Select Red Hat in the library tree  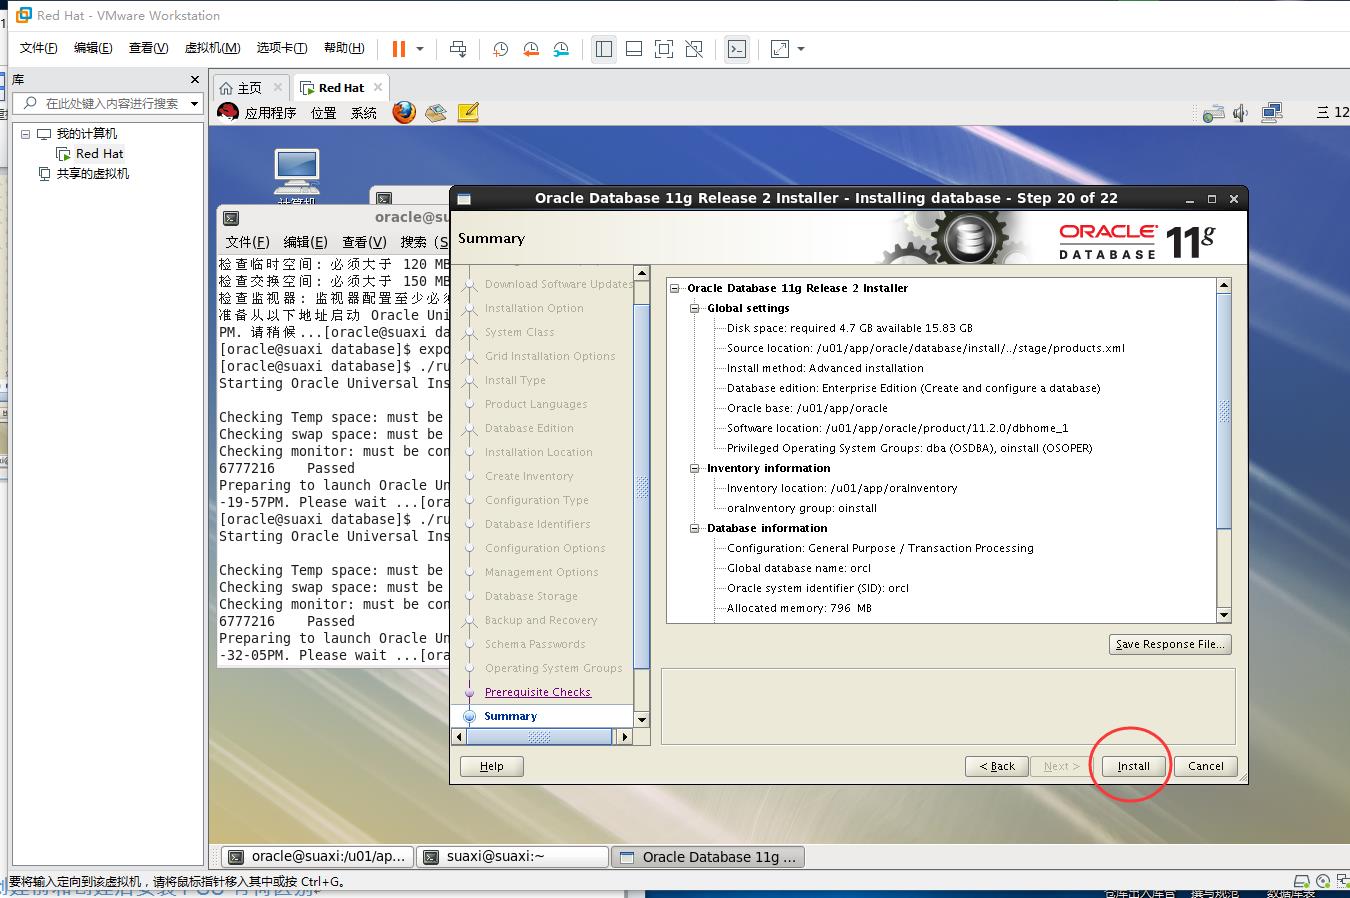99,154
